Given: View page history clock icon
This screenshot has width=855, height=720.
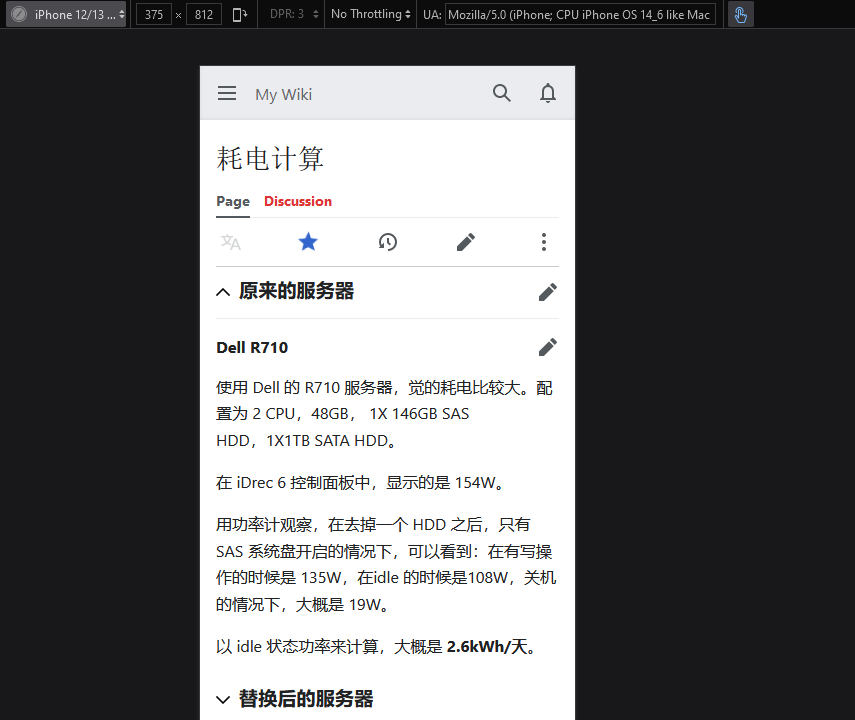Looking at the screenshot, I should coord(388,242).
